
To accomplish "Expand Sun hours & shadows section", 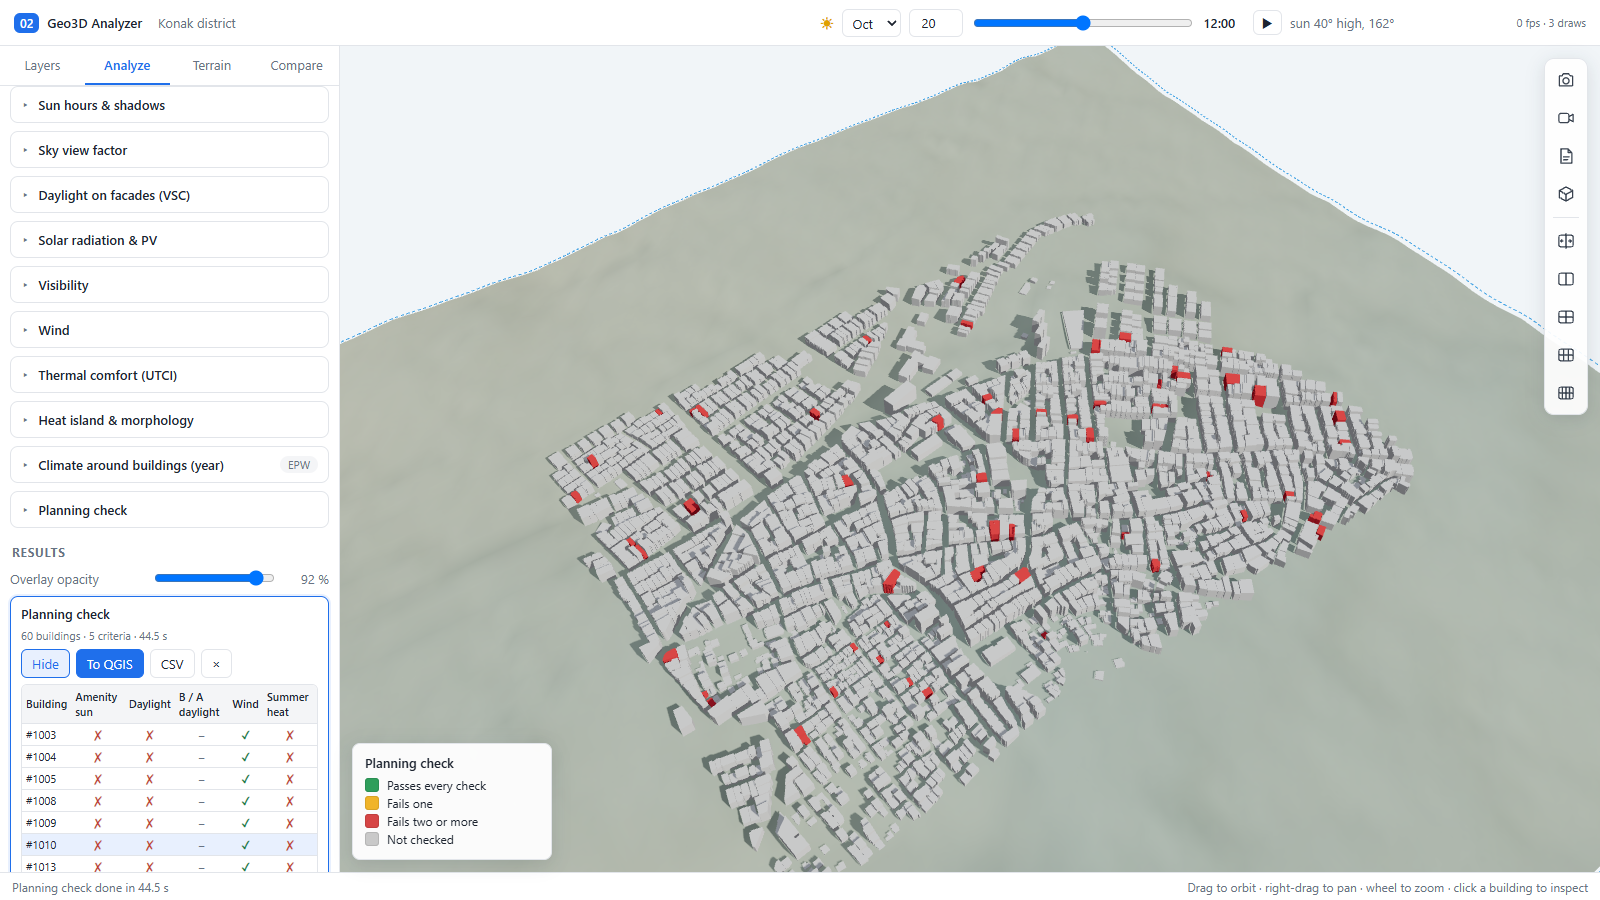I will click(x=169, y=105).
